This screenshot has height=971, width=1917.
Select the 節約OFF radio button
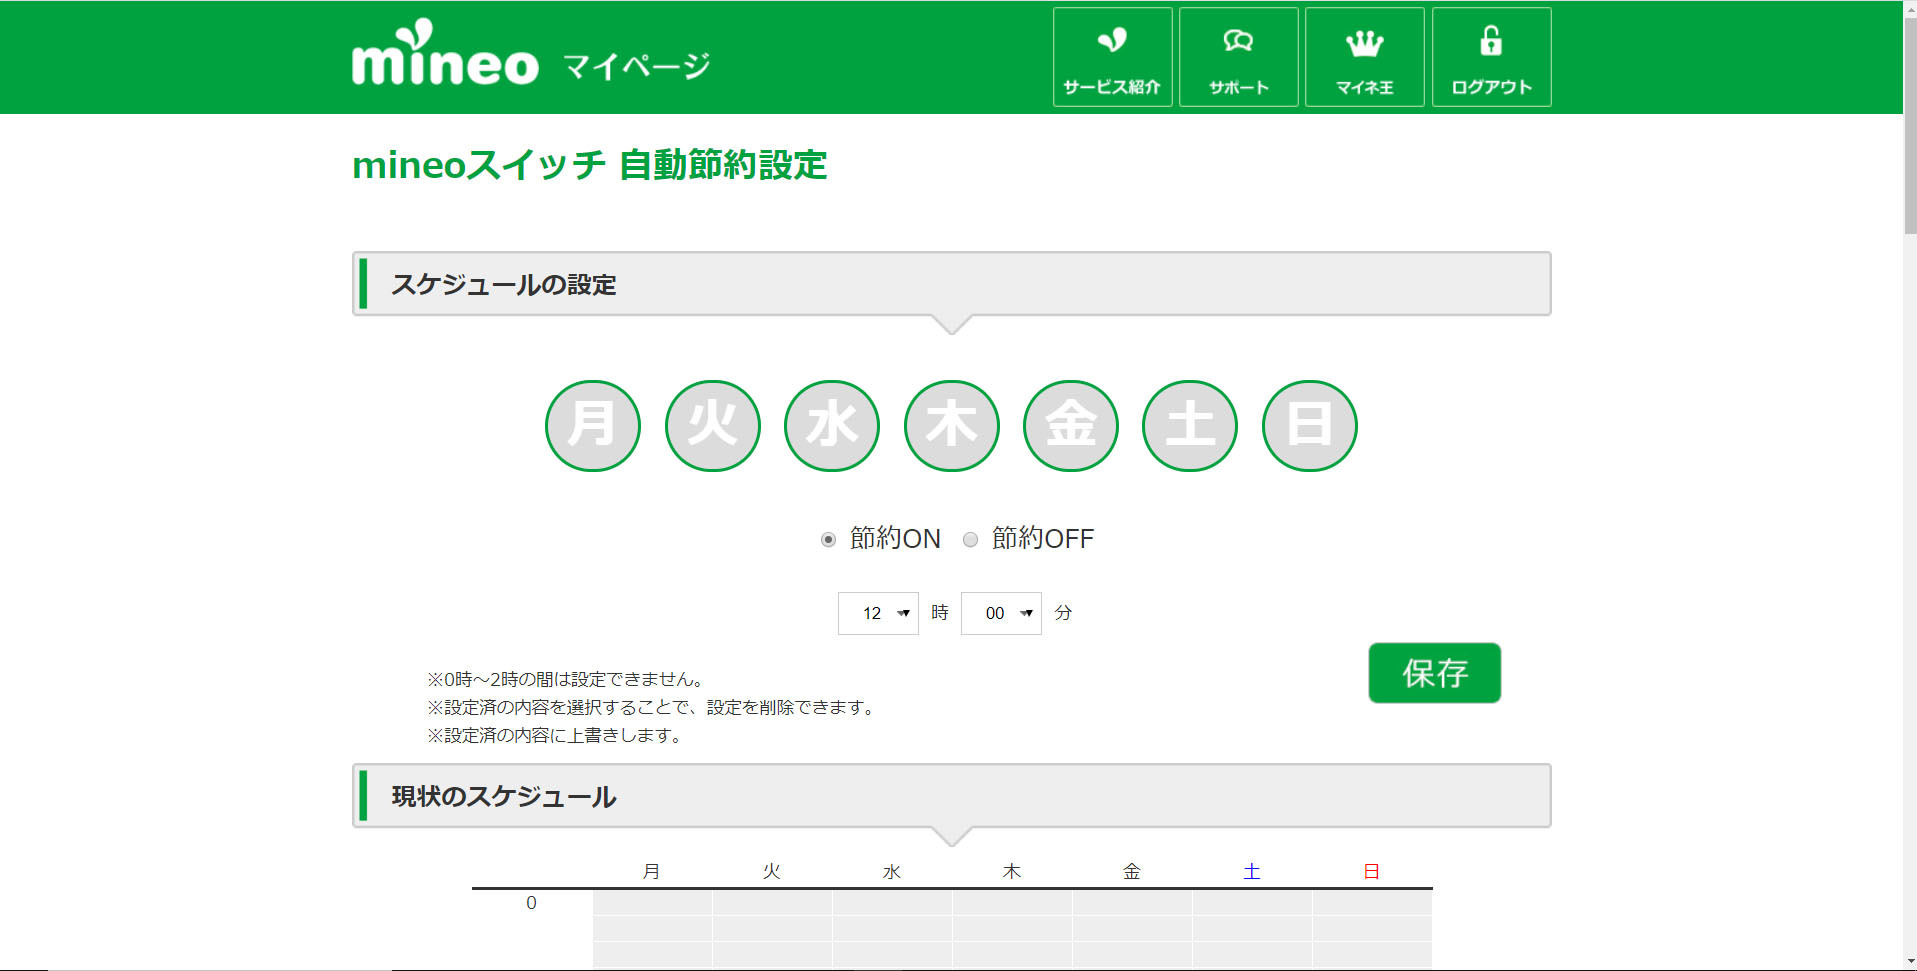pyautogui.click(x=970, y=540)
